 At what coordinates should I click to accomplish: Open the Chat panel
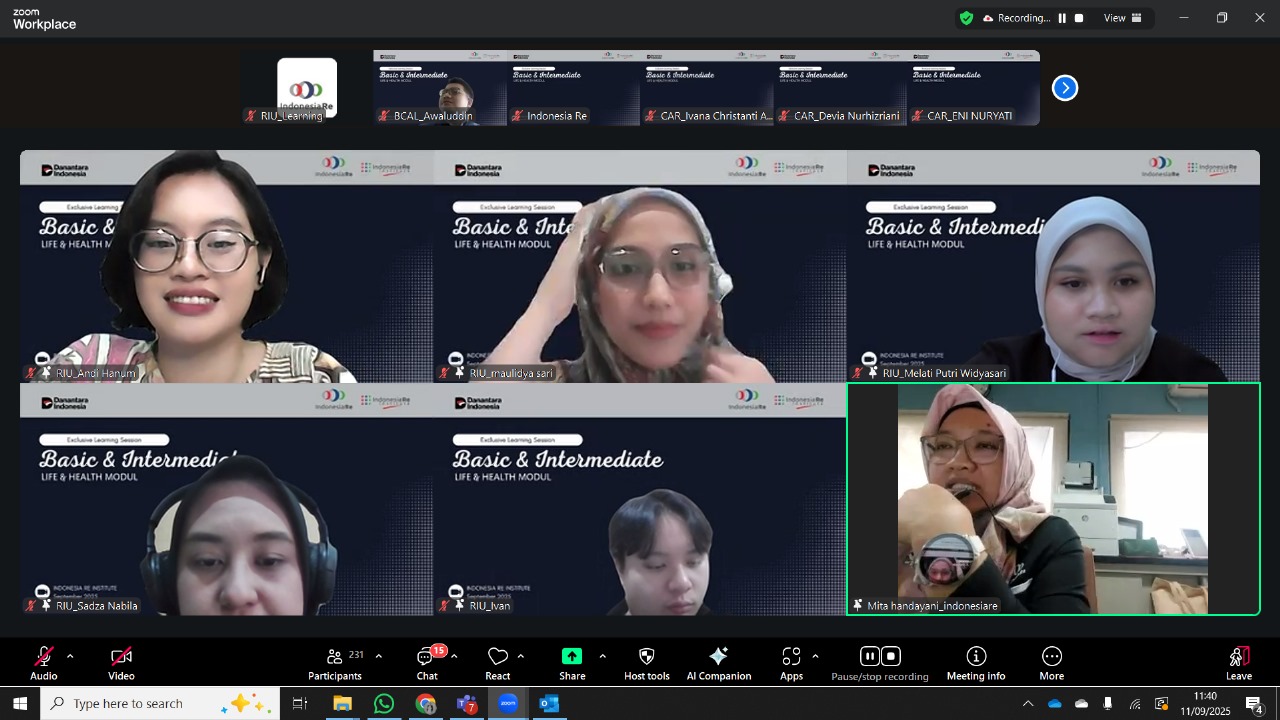click(427, 663)
